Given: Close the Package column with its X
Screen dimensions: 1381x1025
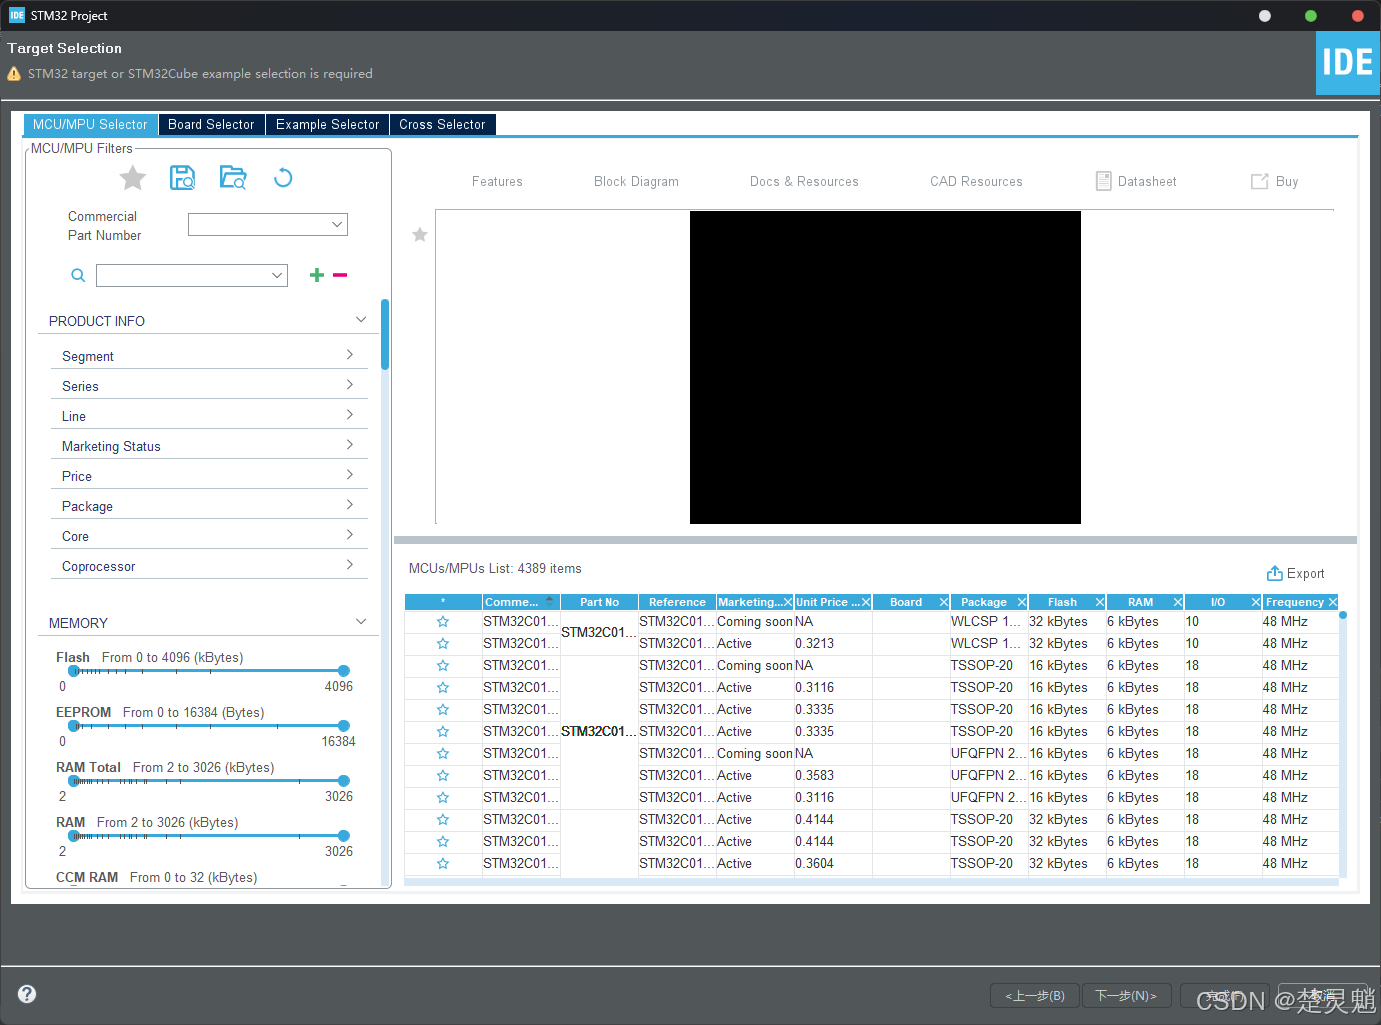Looking at the screenshot, I should (x=1022, y=602).
